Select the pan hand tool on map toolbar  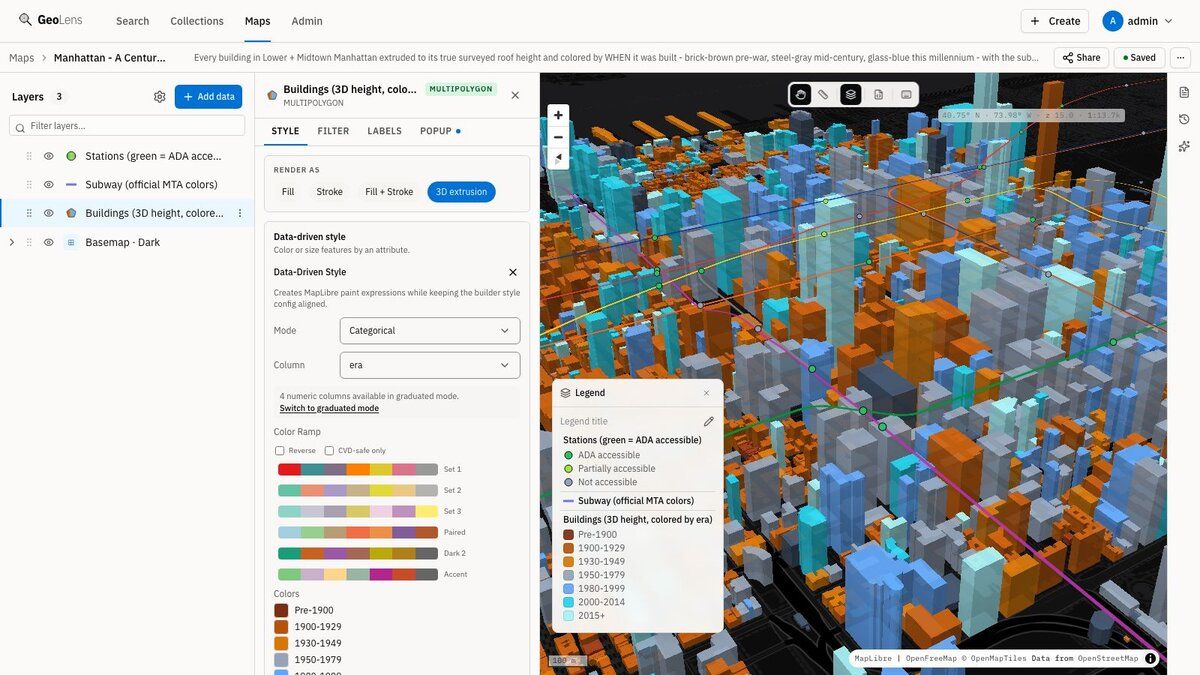click(800, 94)
